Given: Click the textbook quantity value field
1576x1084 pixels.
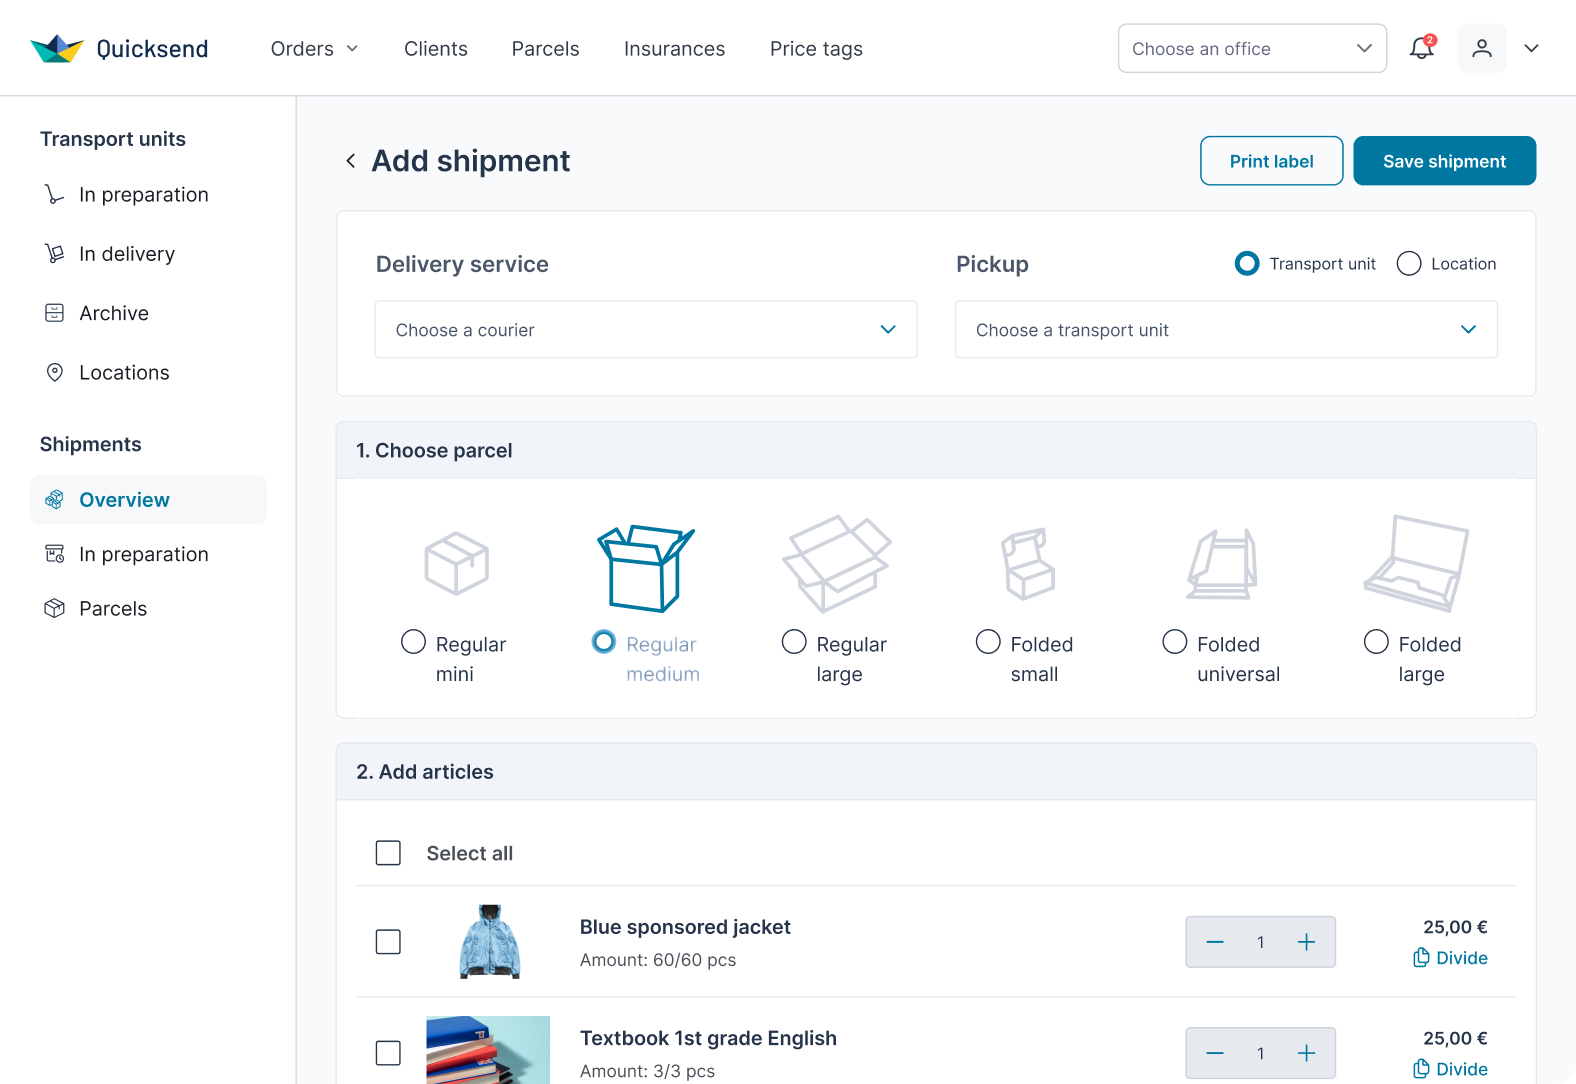Looking at the screenshot, I should tap(1261, 1053).
